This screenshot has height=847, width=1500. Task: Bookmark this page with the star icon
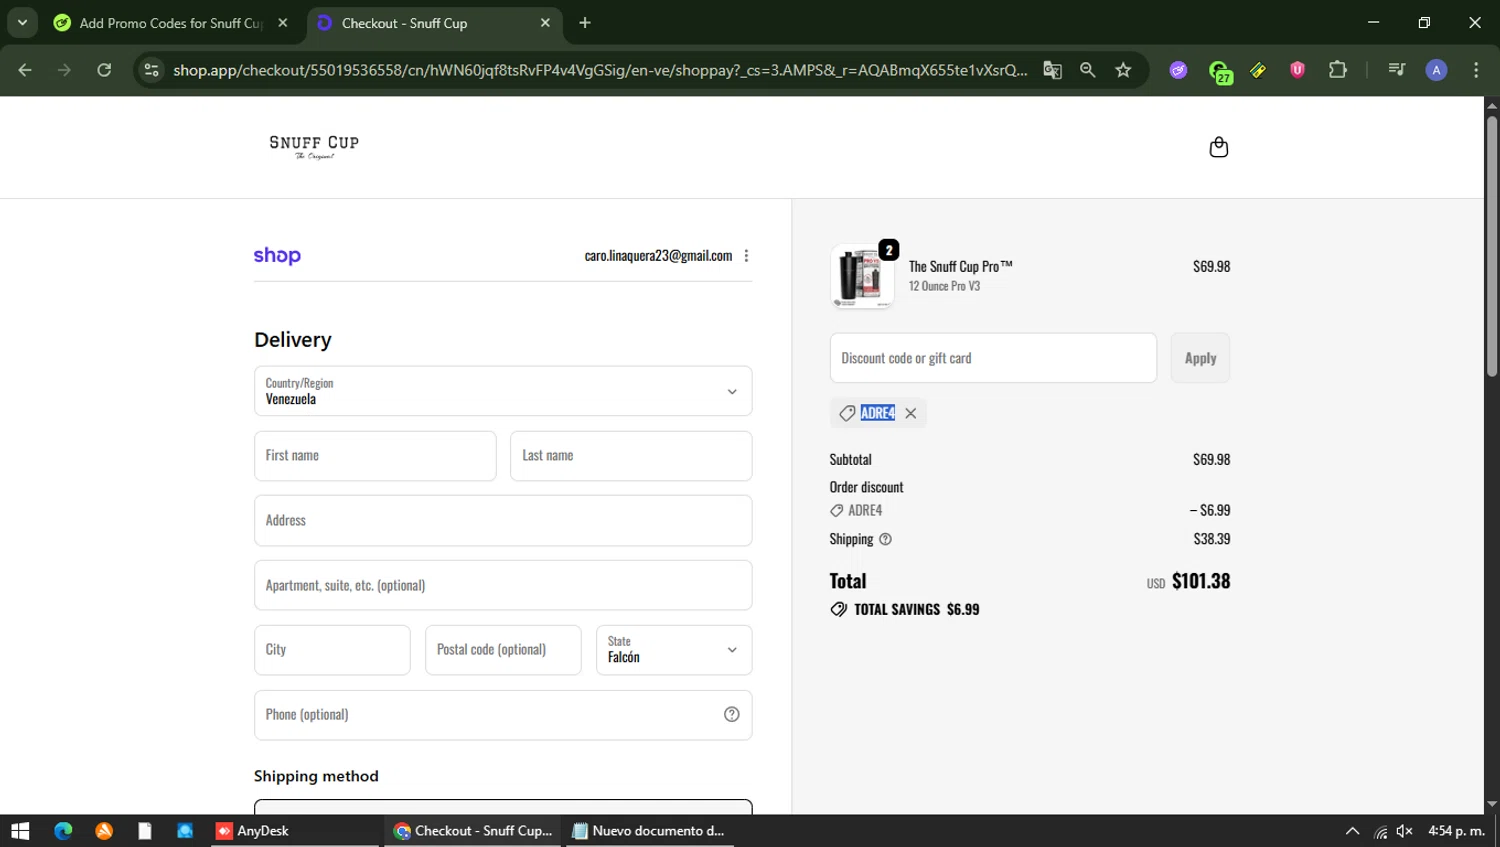pyautogui.click(x=1123, y=70)
